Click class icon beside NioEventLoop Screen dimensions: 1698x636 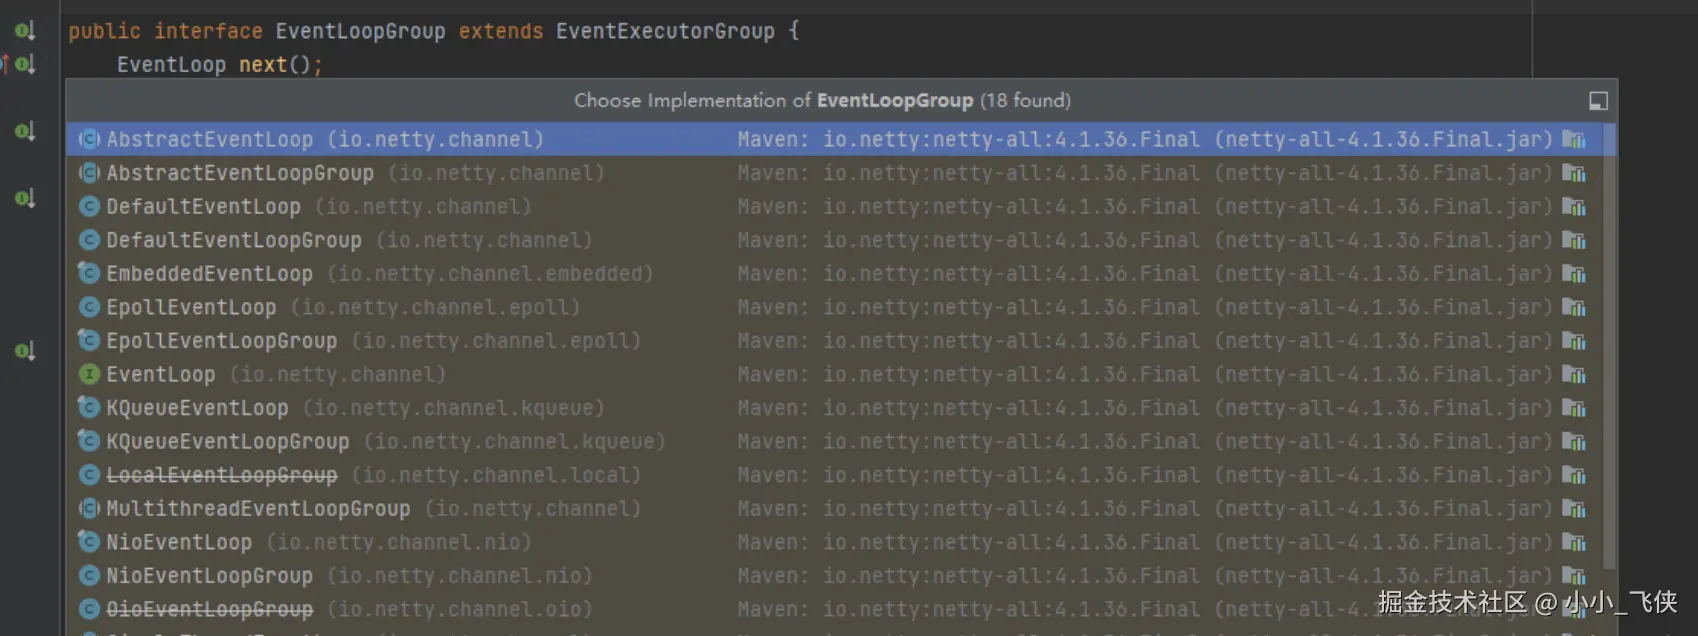(x=90, y=542)
